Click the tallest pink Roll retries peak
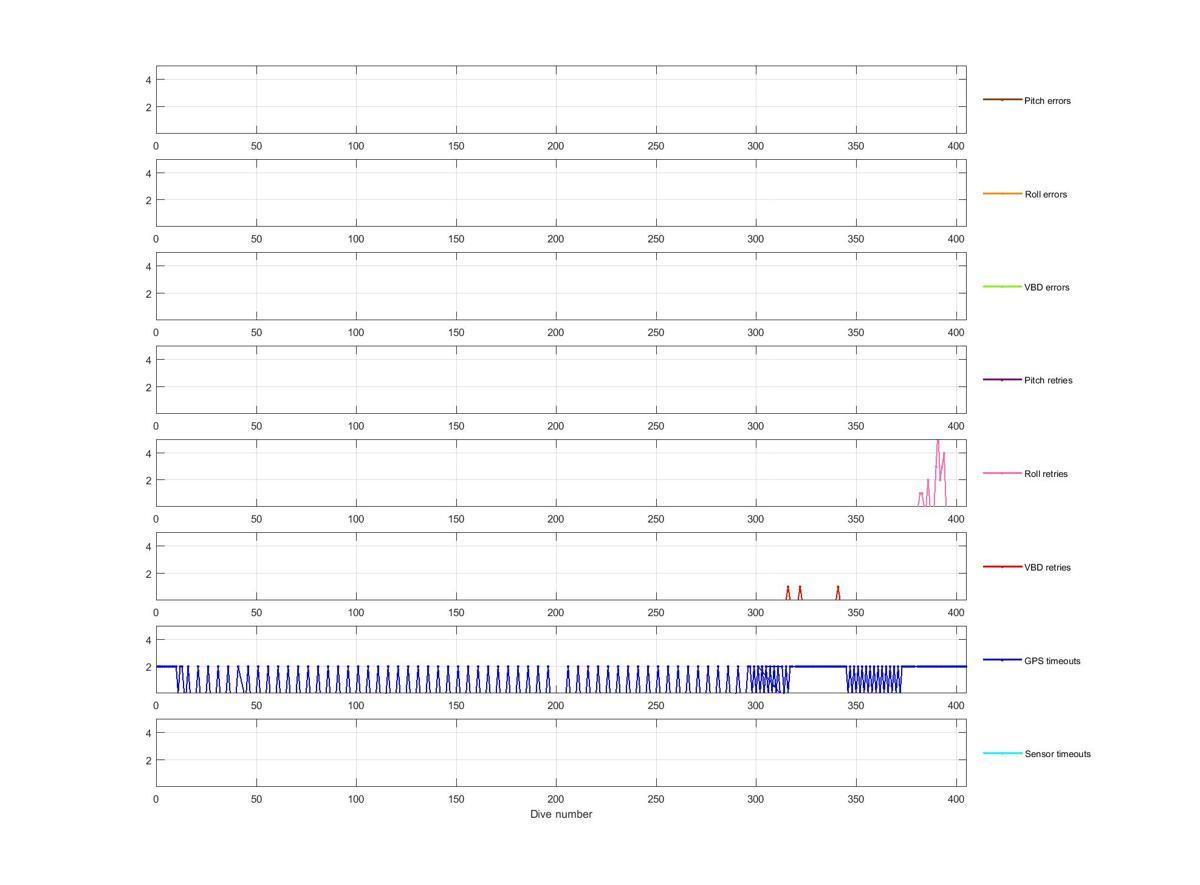1200x885 pixels. click(938, 442)
